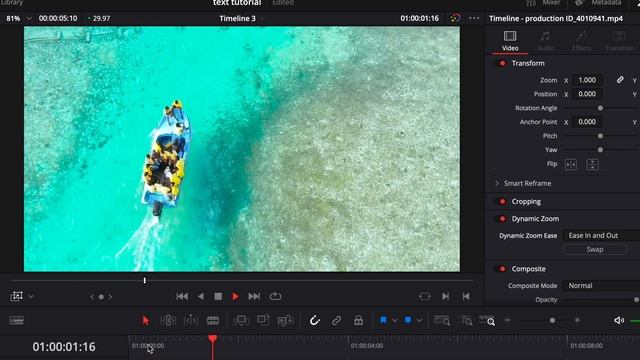Toggle the Linked Selection chain icon

pos(336,320)
